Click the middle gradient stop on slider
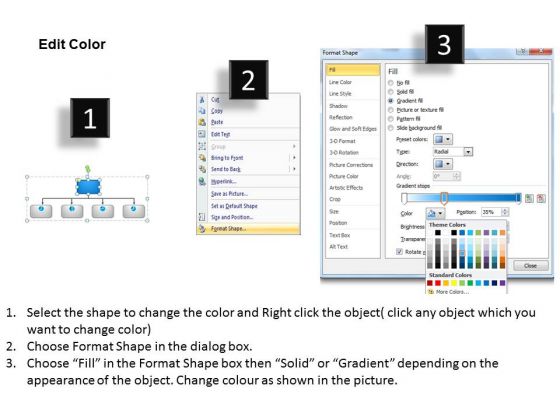This screenshot has width=560, height=420. point(444,198)
